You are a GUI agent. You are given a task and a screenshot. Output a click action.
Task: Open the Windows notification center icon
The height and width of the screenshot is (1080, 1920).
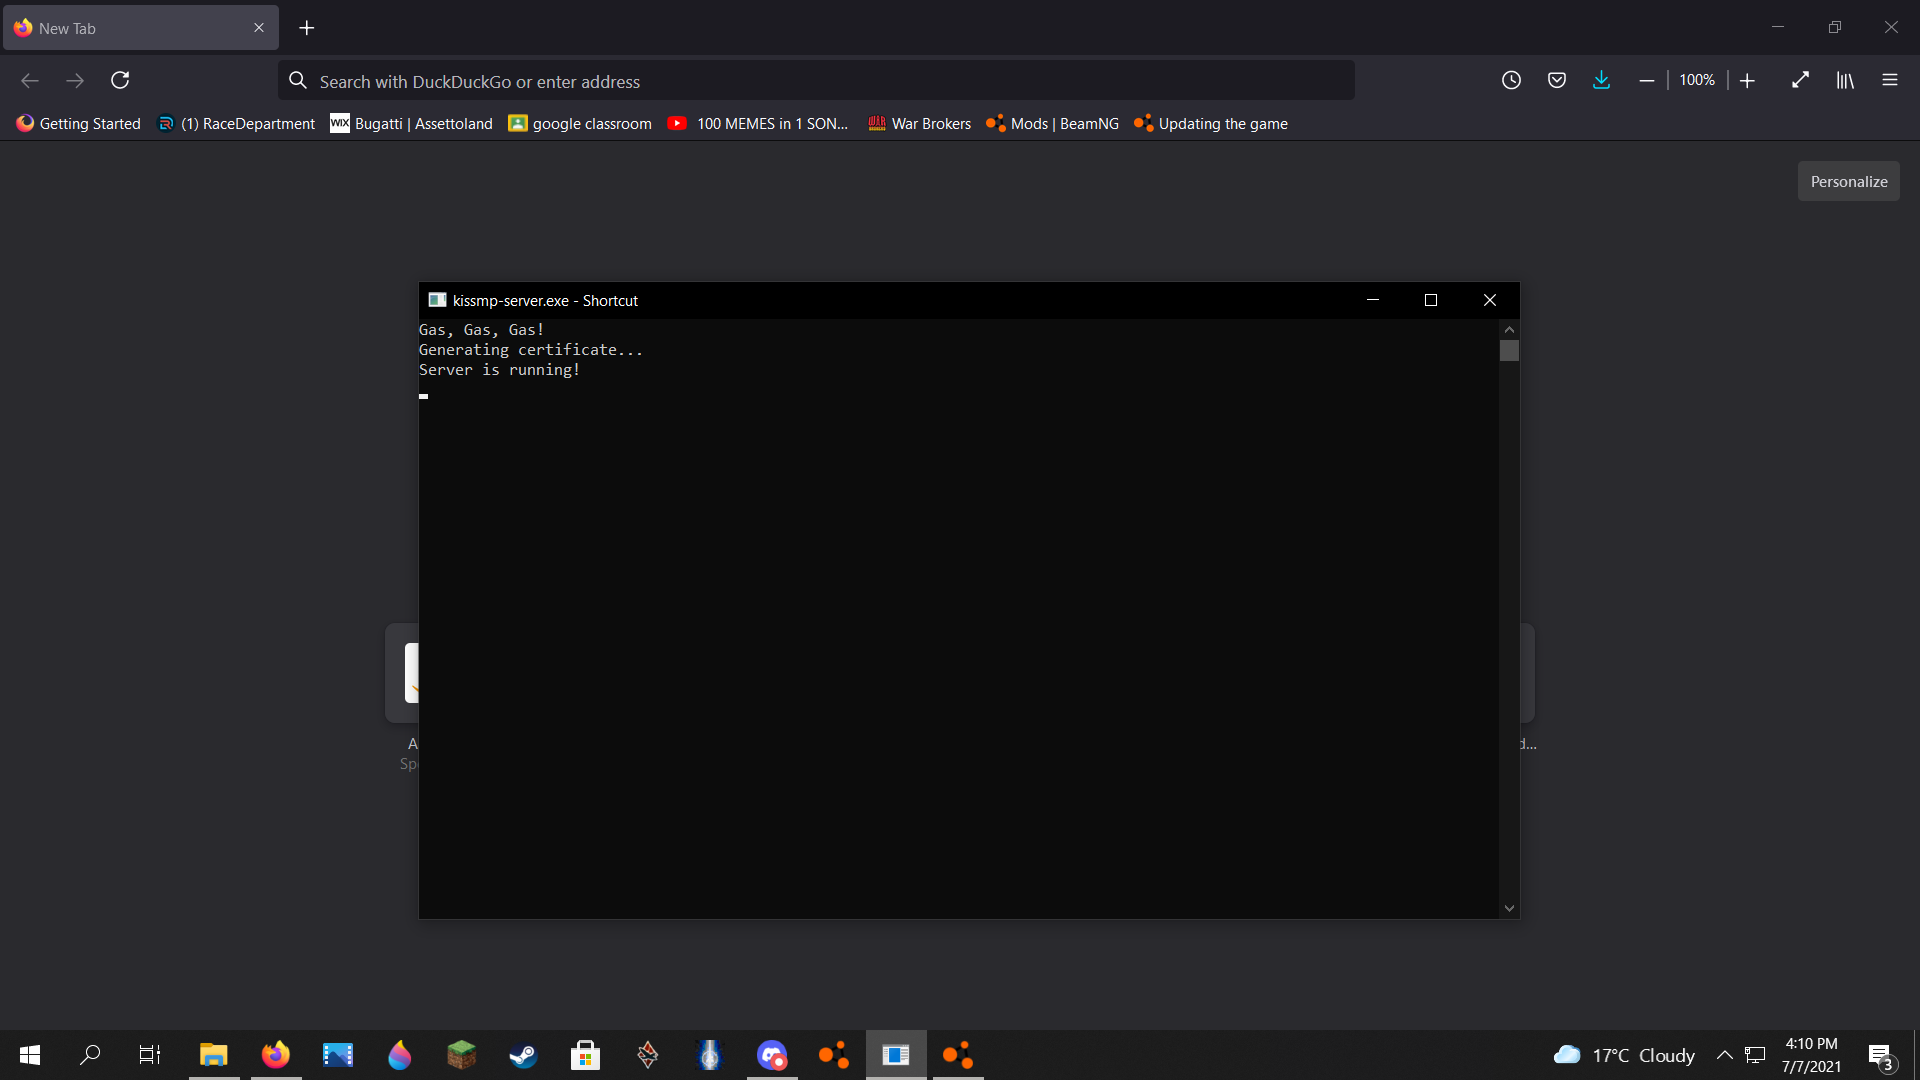(x=1880, y=1055)
